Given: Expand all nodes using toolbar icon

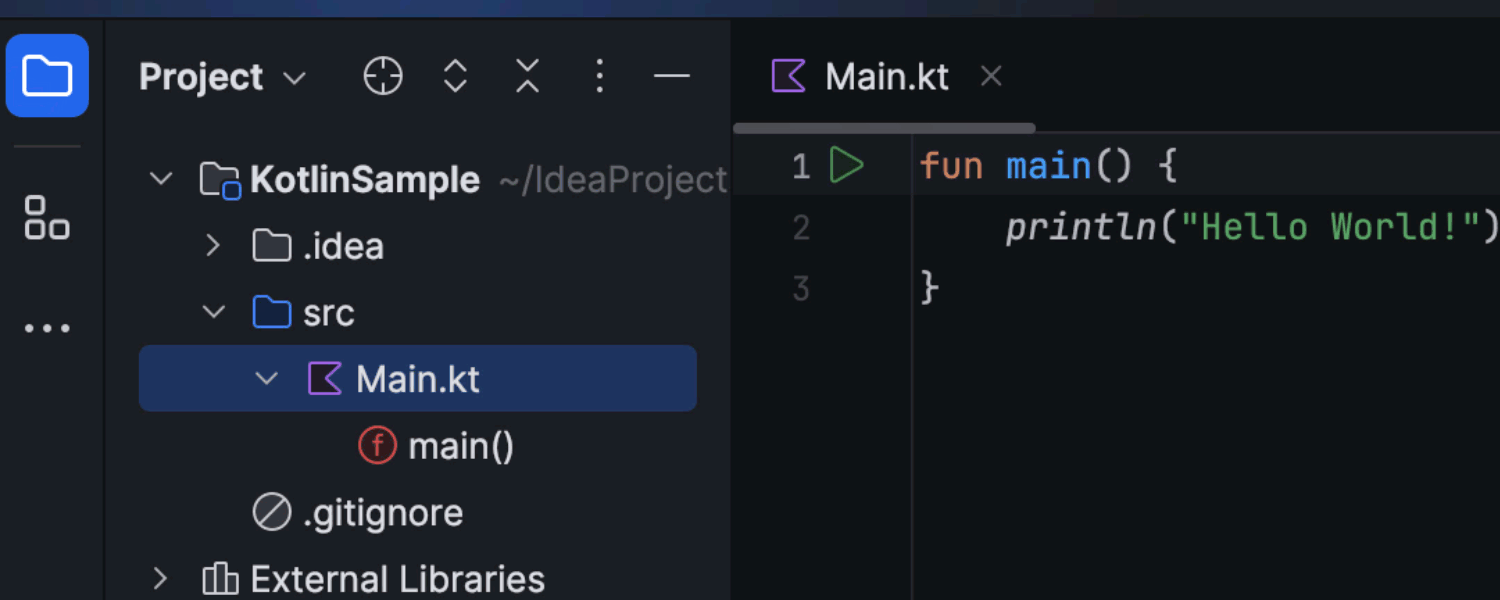Looking at the screenshot, I should pos(455,76).
